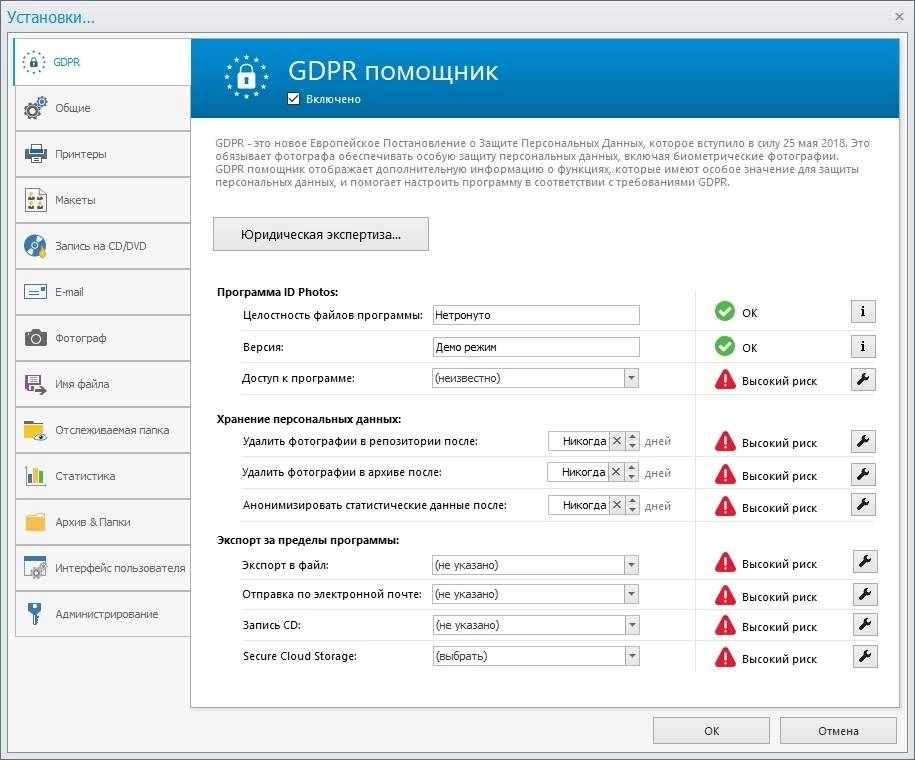
Task: Click the Отслеживаемая папка folder icon
Action: pos(36,430)
